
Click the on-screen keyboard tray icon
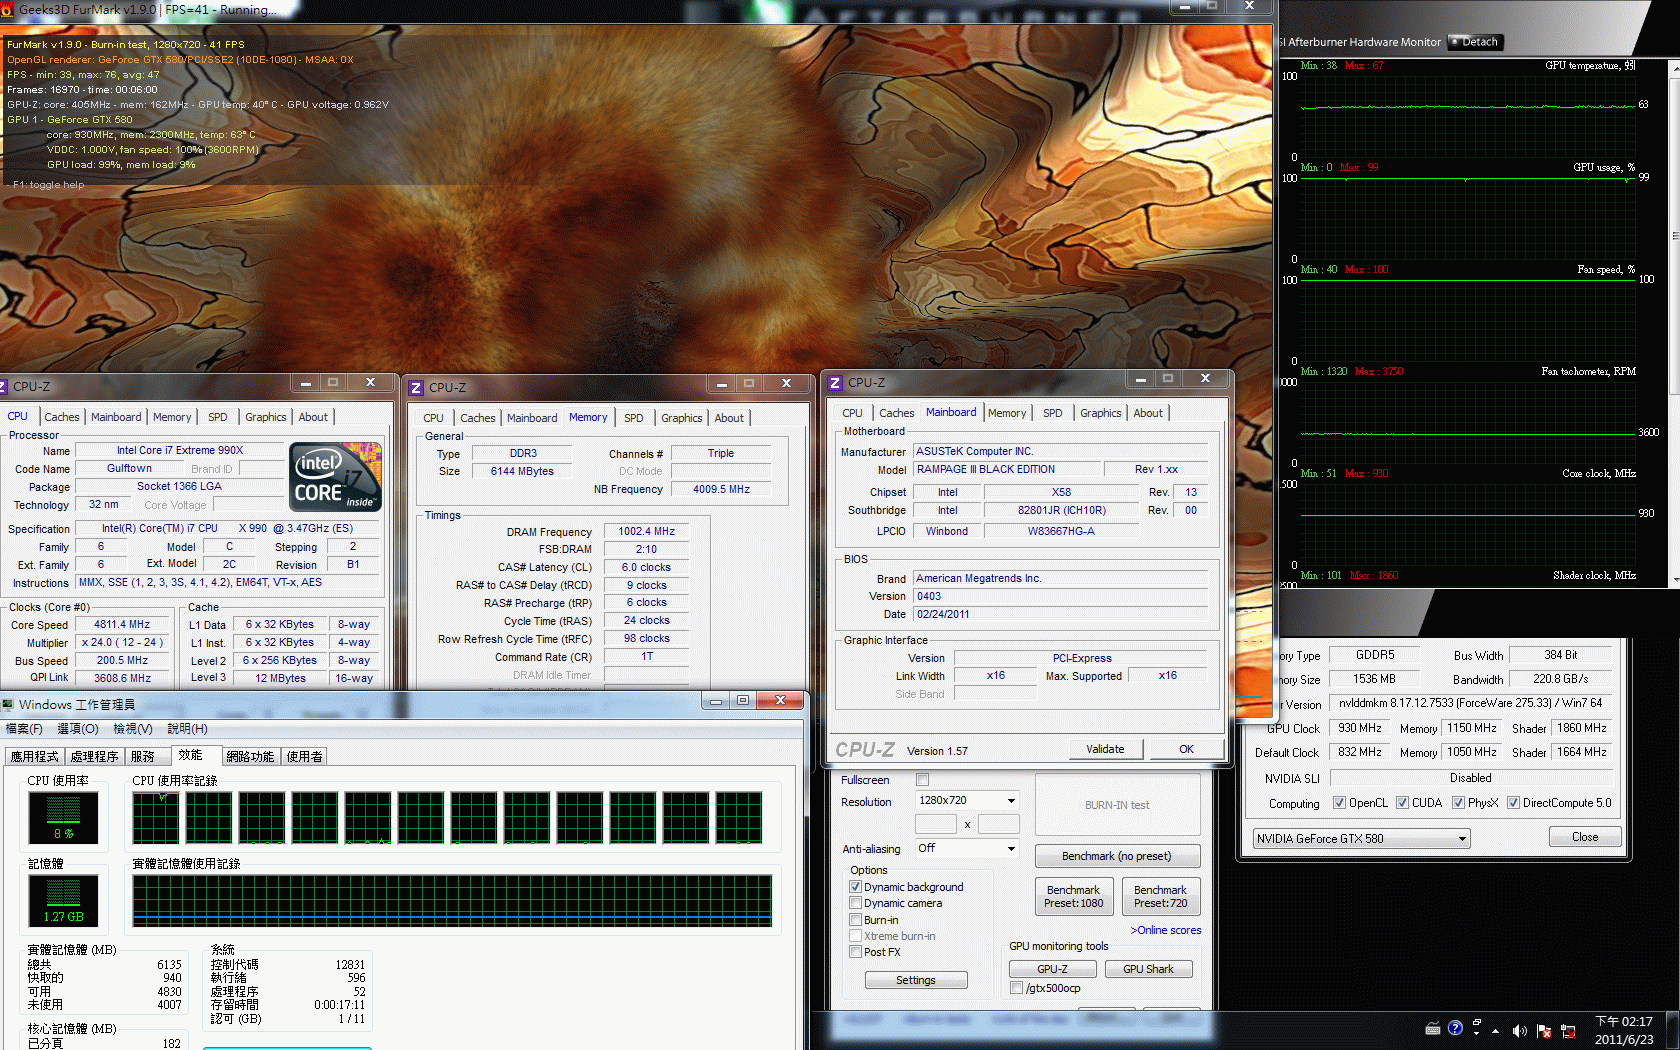click(x=1432, y=1028)
